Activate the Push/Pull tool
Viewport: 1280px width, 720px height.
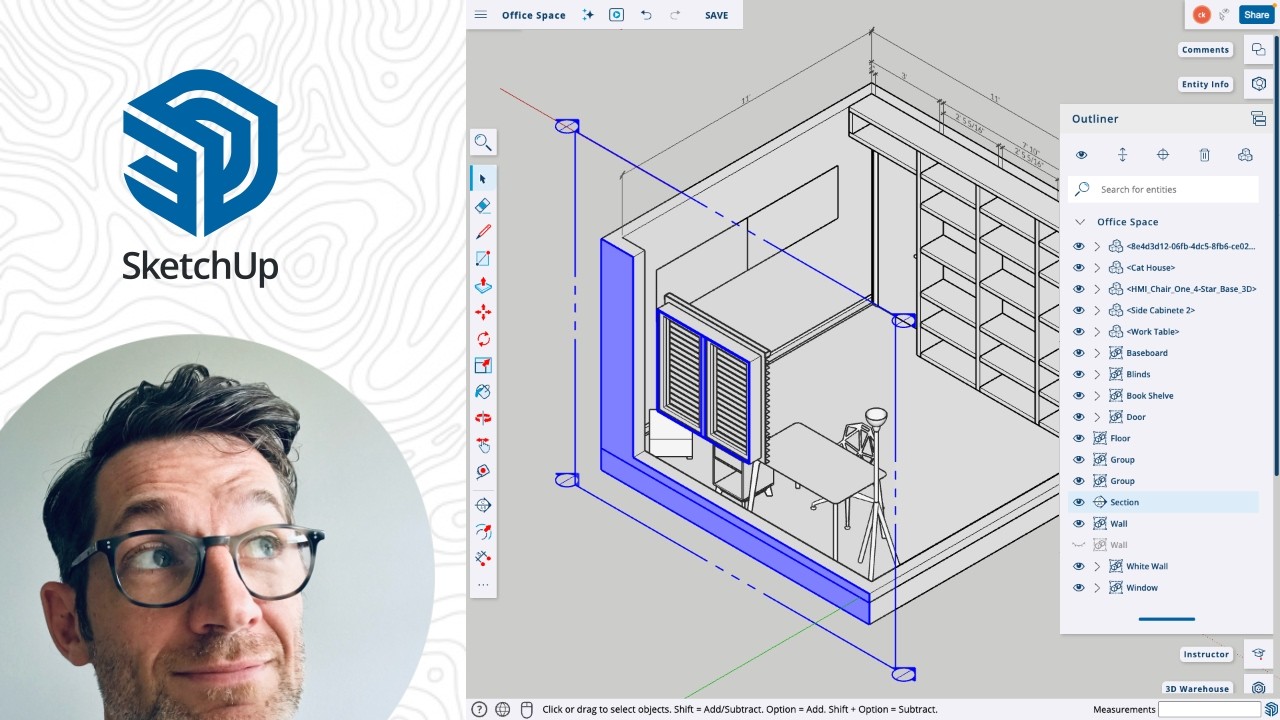tap(483, 285)
